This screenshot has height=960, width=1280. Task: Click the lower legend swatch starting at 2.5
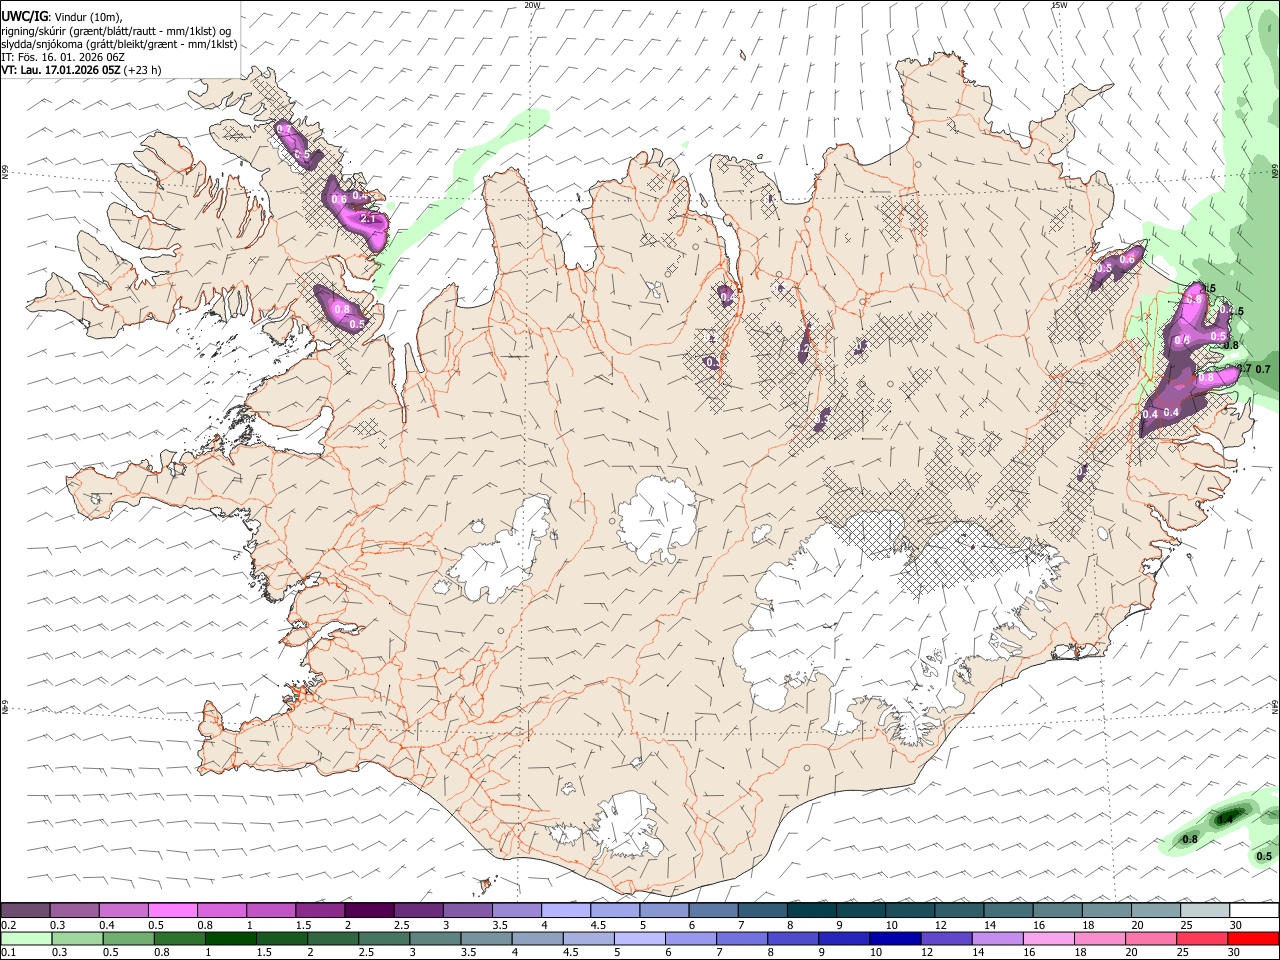coord(384,939)
